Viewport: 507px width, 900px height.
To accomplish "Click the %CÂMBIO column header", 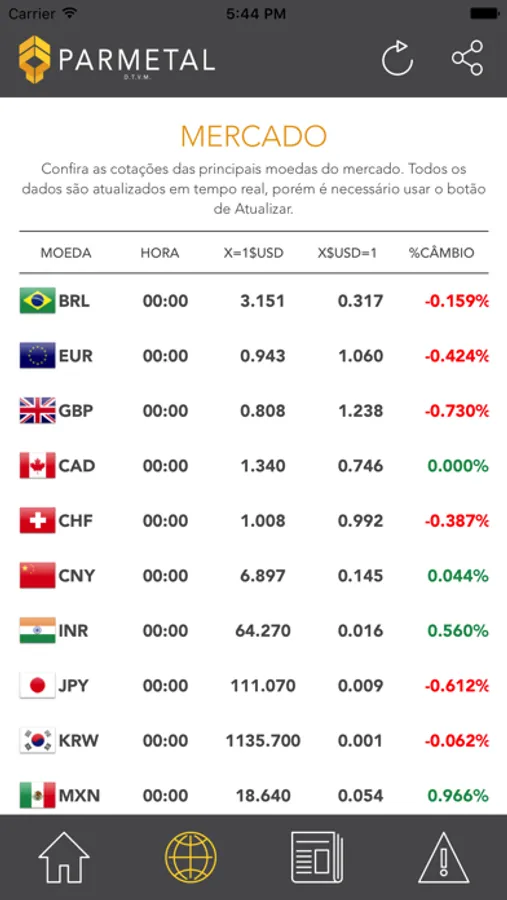I will point(442,253).
